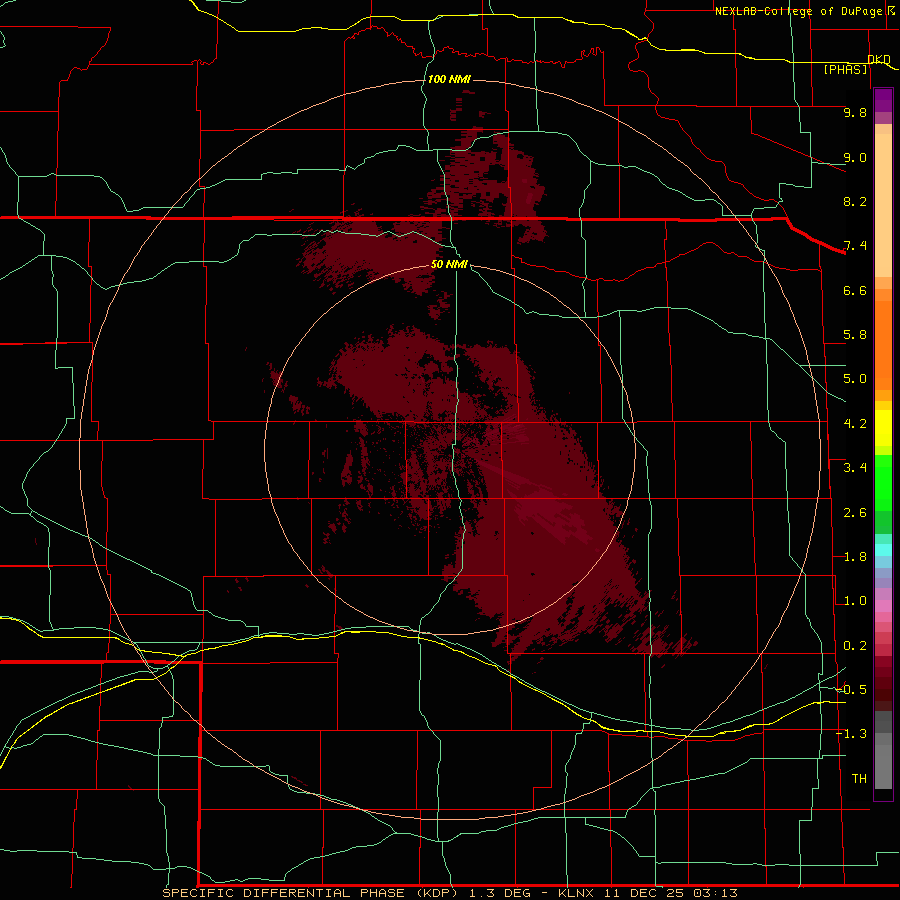This screenshot has height=900, width=900.
Task: Click the SPECIFIC DIFFERENTIAL PHASE caption text
Action: (x=285, y=893)
